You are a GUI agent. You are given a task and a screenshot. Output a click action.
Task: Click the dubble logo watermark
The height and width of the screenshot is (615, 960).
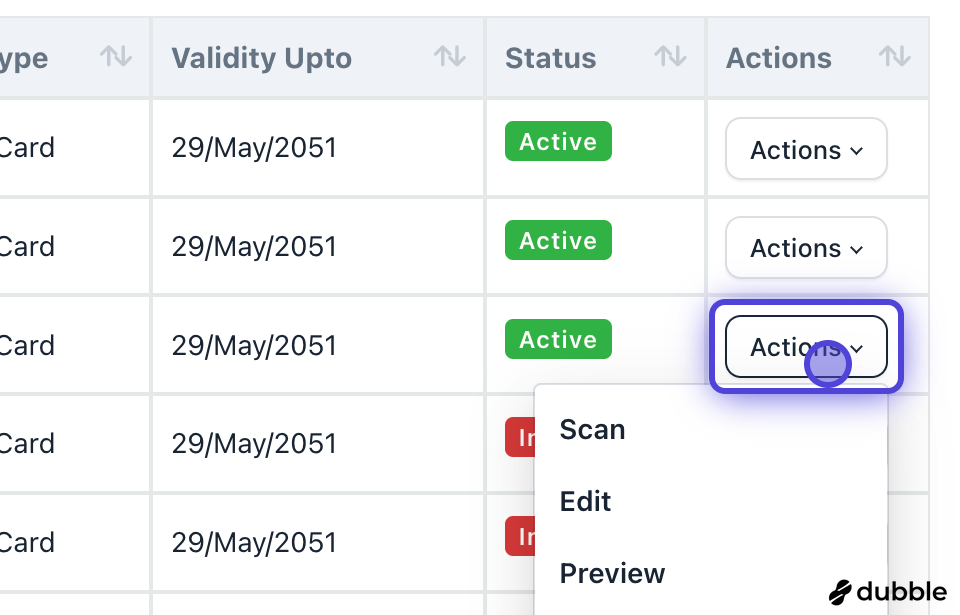click(x=888, y=591)
